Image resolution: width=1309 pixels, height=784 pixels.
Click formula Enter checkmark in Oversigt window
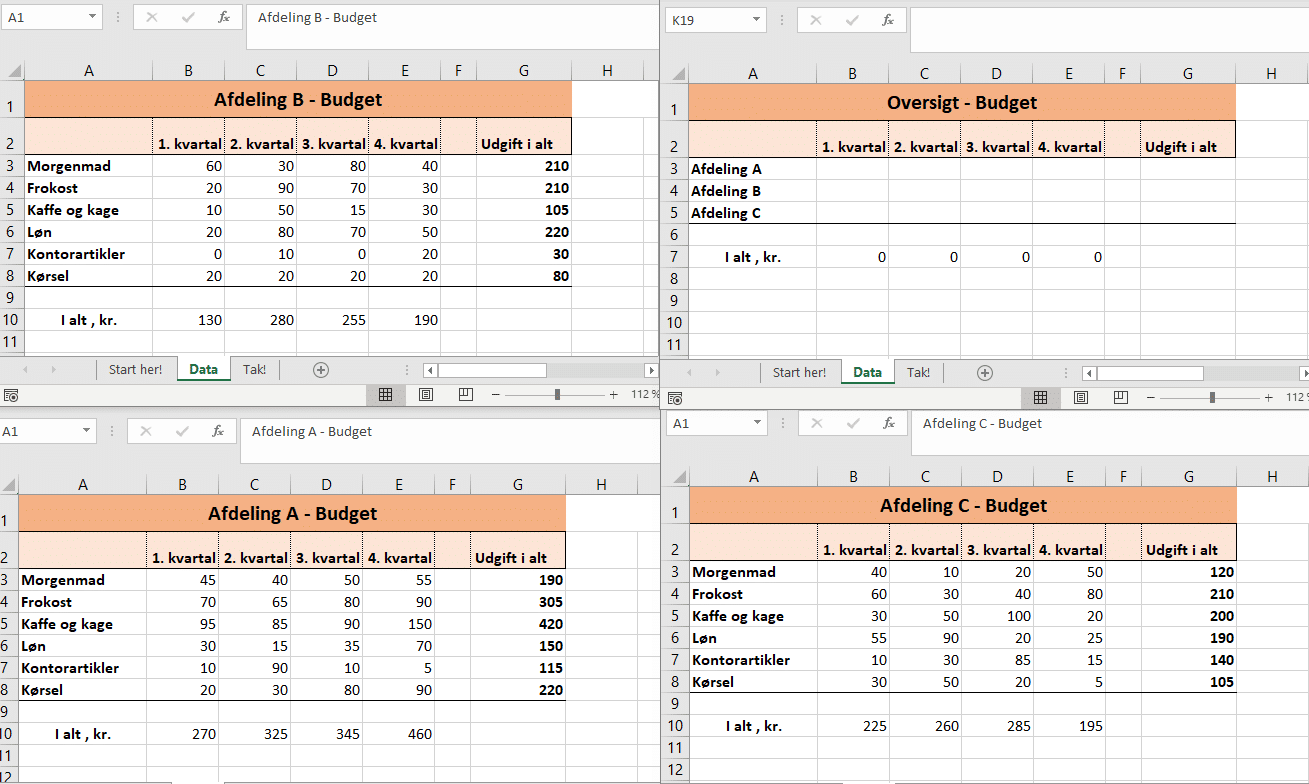click(852, 20)
